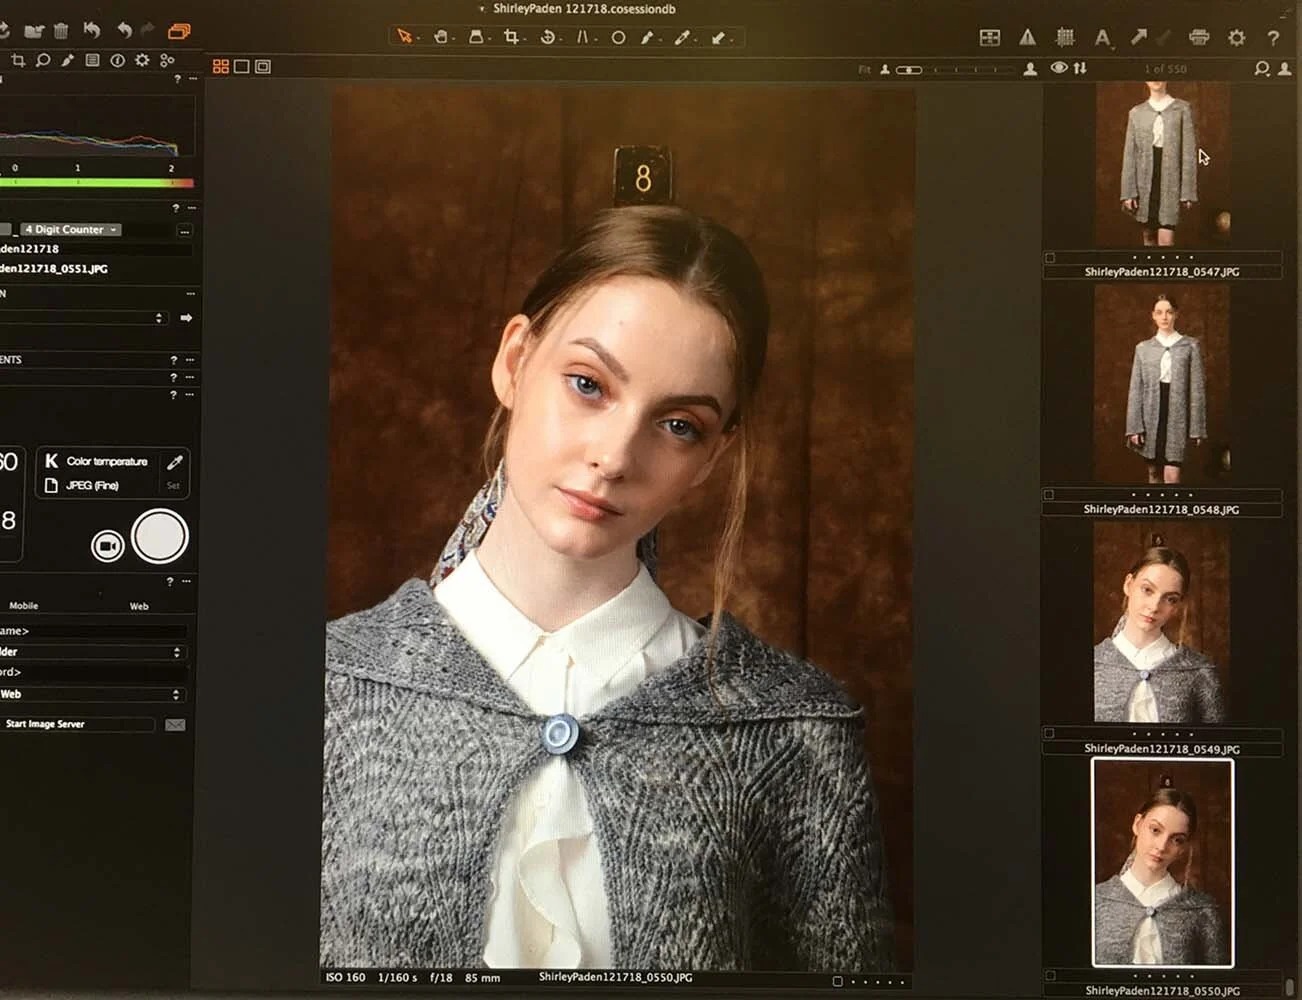Click the histogram exposure evaluation bar
This screenshot has width=1302, height=1000.
pos(97,183)
